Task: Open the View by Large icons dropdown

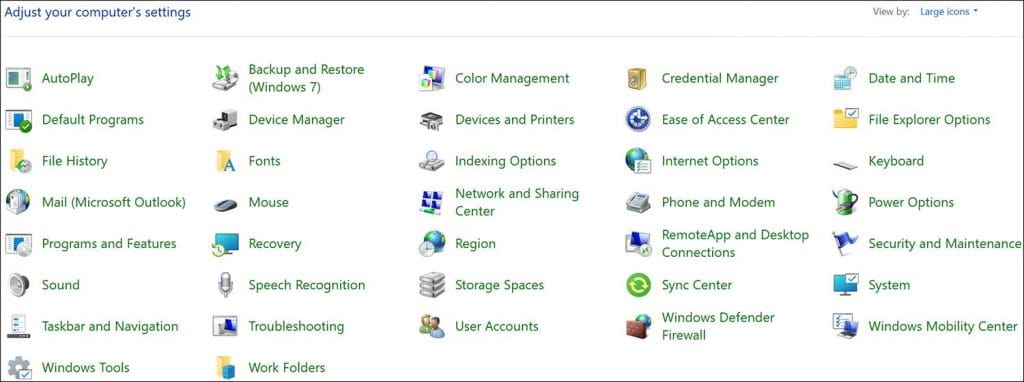Action: pyautogui.click(x=948, y=12)
